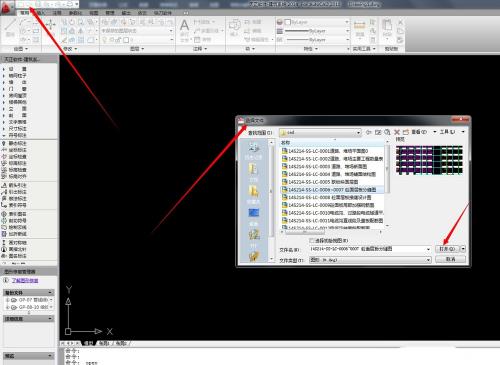This screenshot has width=500, height=365.
Task: Click the Open button in file dialog
Action: pyautogui.click(x=447, y=249)
